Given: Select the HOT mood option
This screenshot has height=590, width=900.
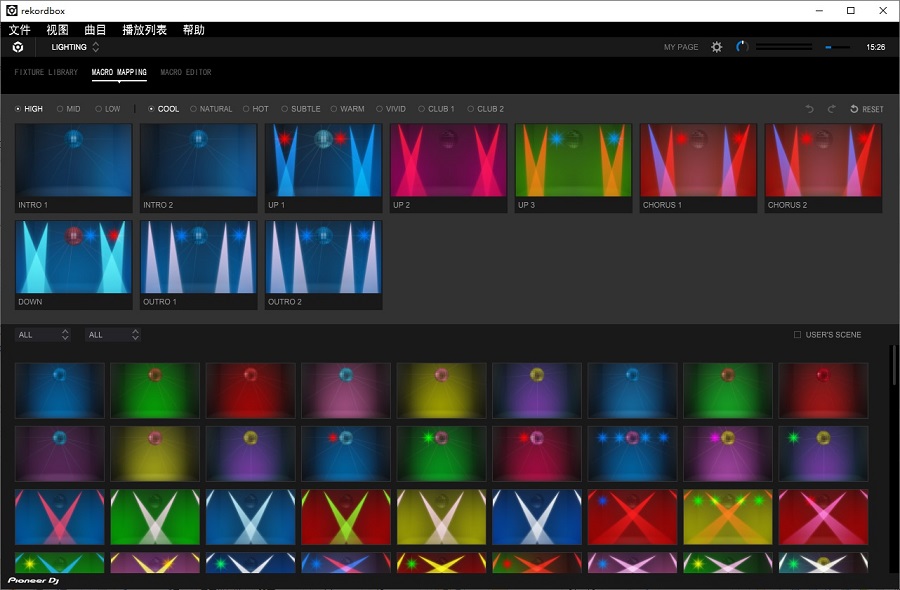Looking at the screenshot, I should (255, 109).
